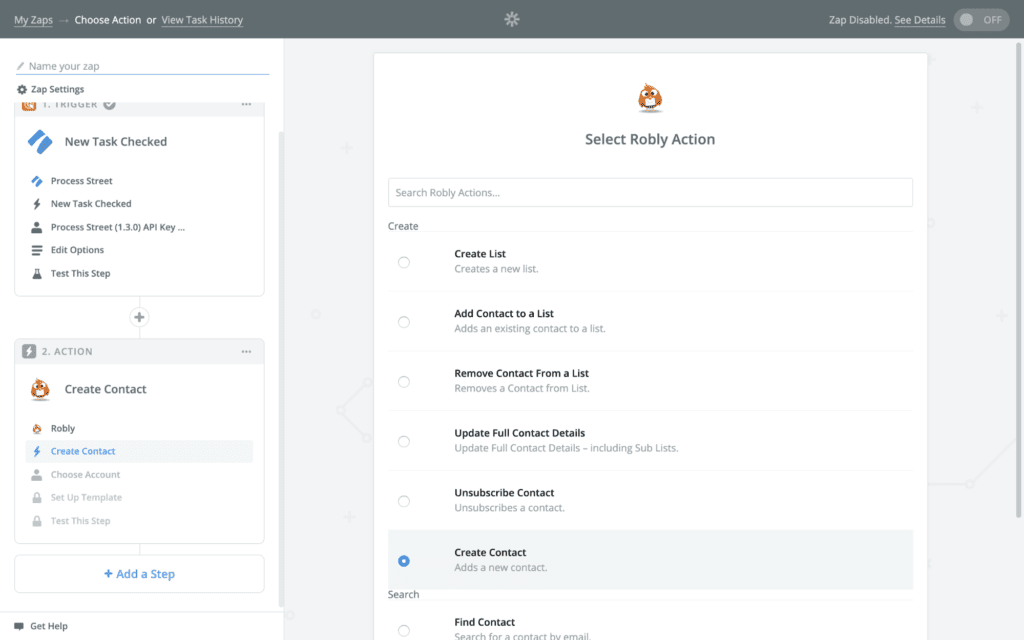Image resolution: width=1024 pixels, height=640 pixels.
Task: Click the Zap Settings gear icon
Action: [x=22, y=89]
